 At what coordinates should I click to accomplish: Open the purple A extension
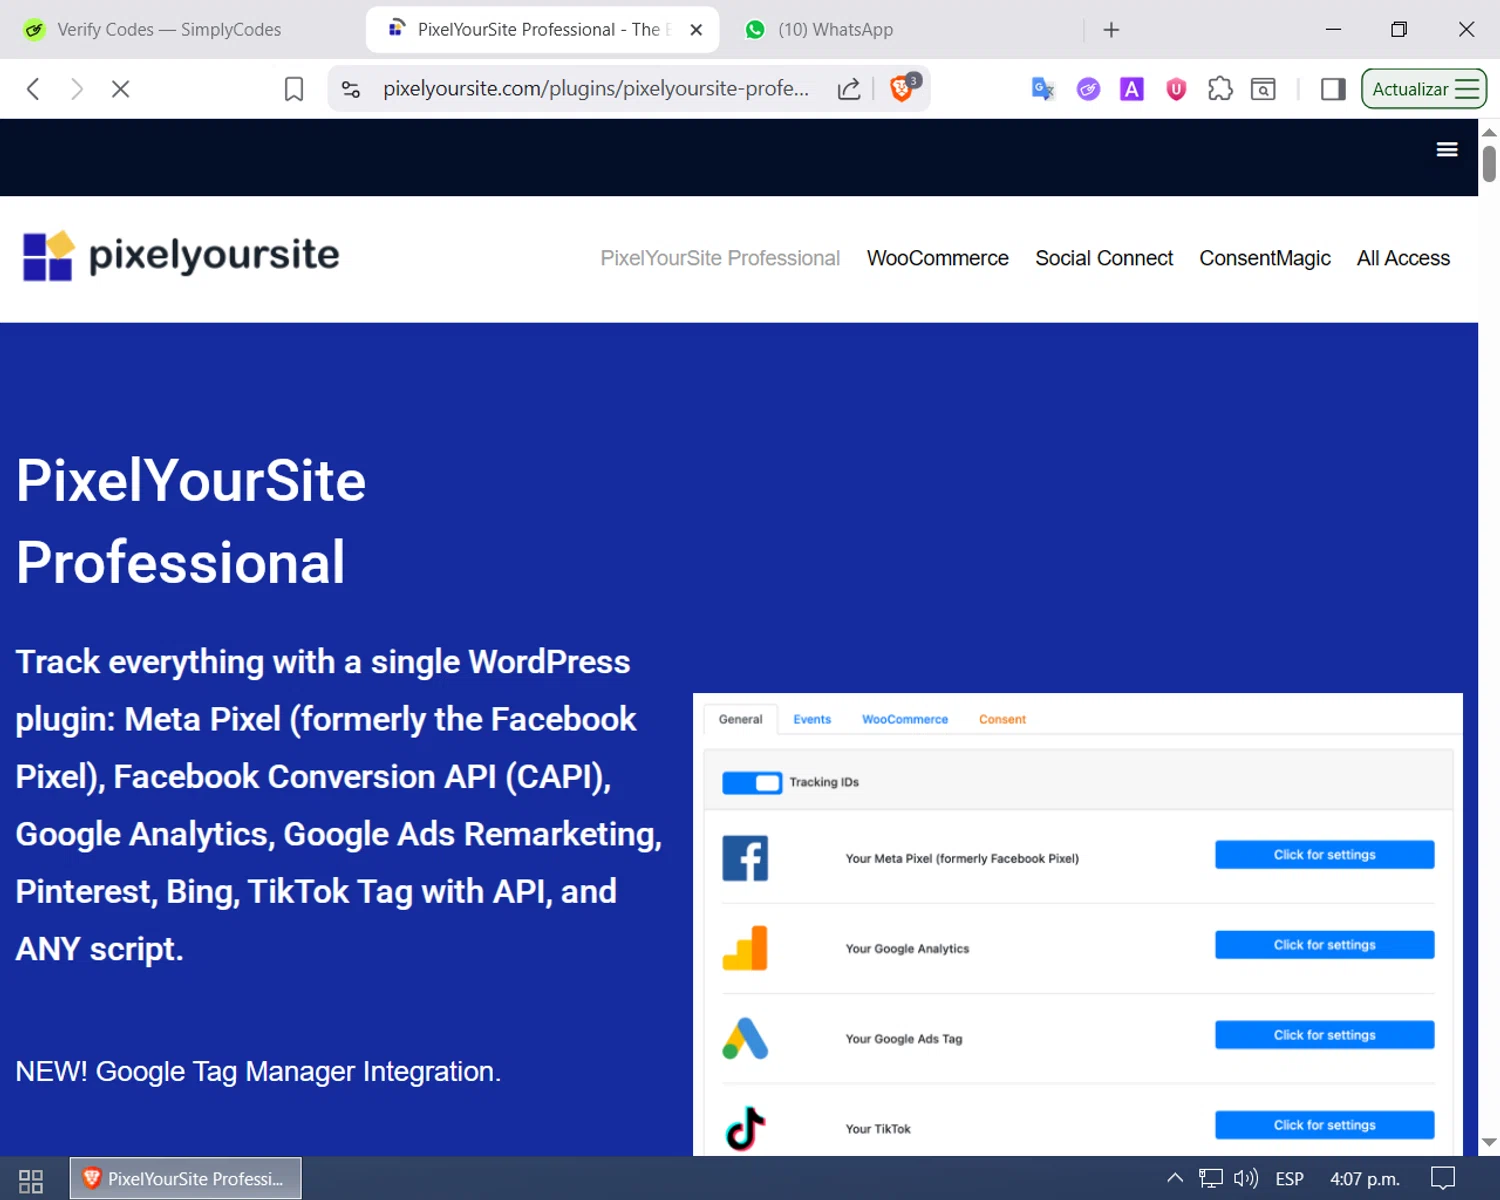pyautogui.click(x=1132, y=89)
